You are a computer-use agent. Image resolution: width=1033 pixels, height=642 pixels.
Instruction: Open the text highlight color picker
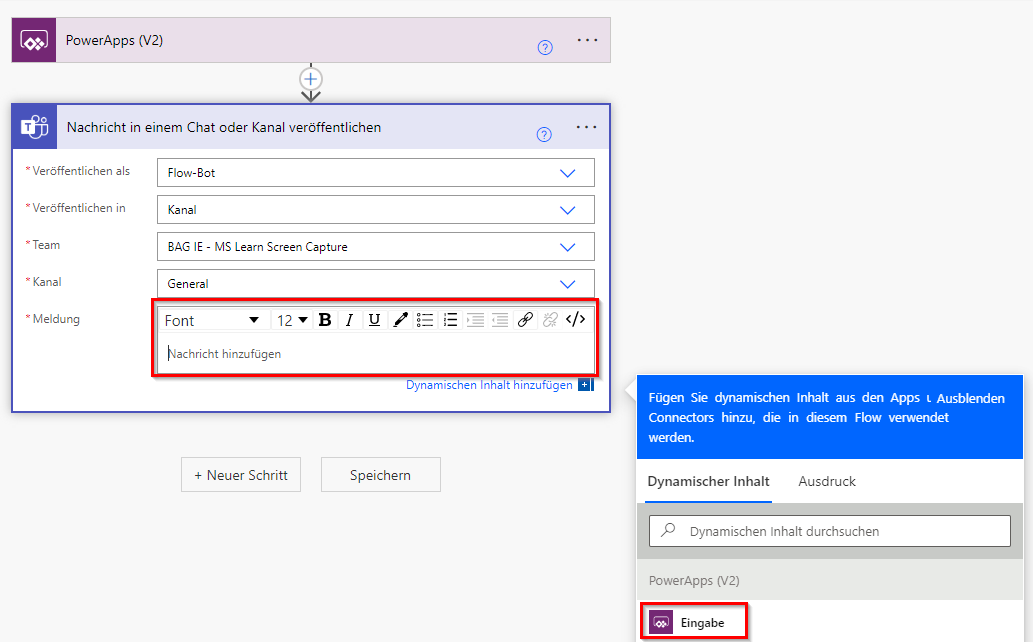[399, 320]
